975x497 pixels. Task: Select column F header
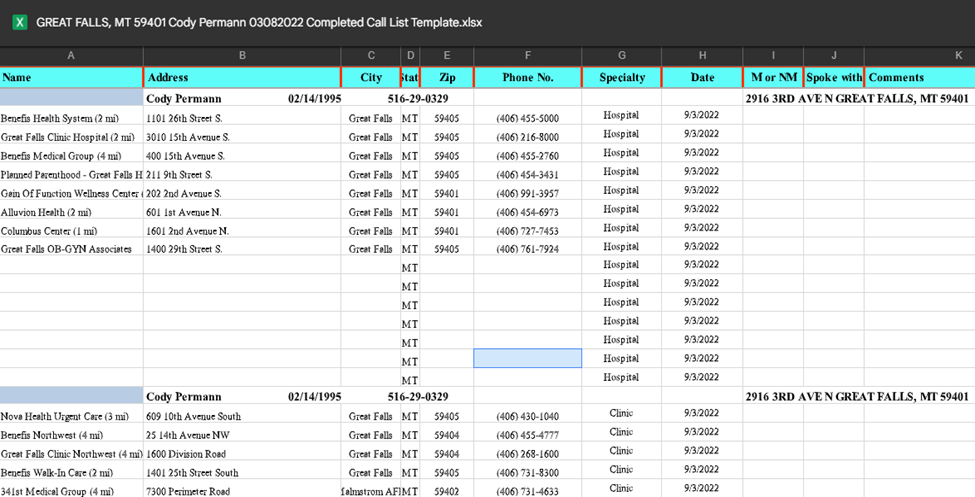coord(527,55)
